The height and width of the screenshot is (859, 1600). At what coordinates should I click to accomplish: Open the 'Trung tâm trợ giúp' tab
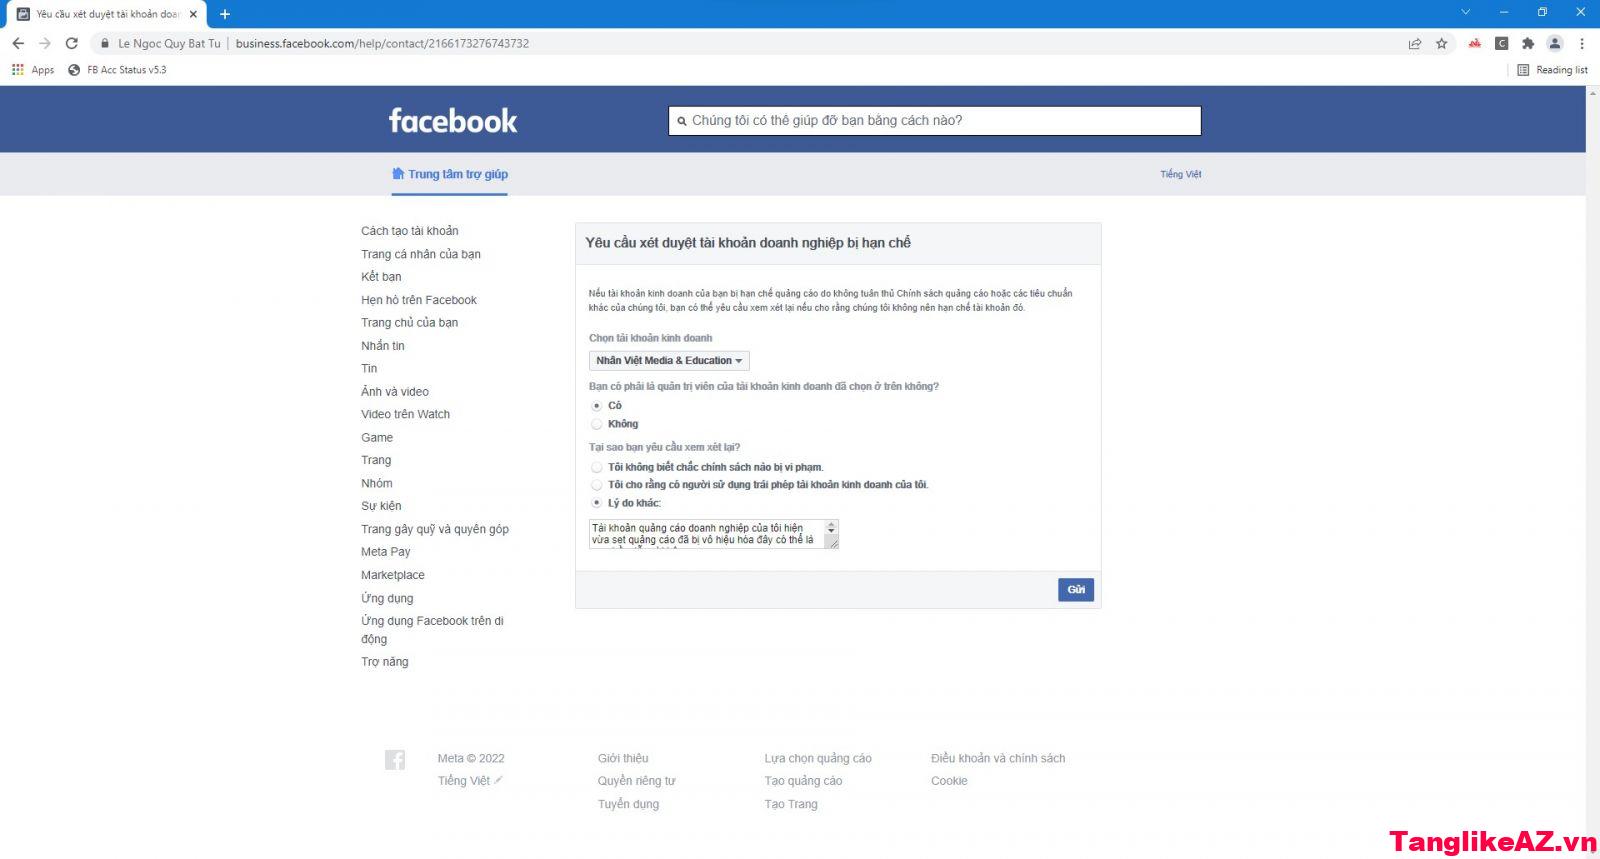pyautogui.click(x=450, y=174)
